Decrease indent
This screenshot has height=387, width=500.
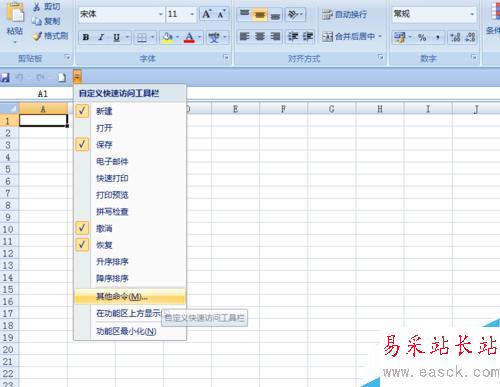coord(293,36)
